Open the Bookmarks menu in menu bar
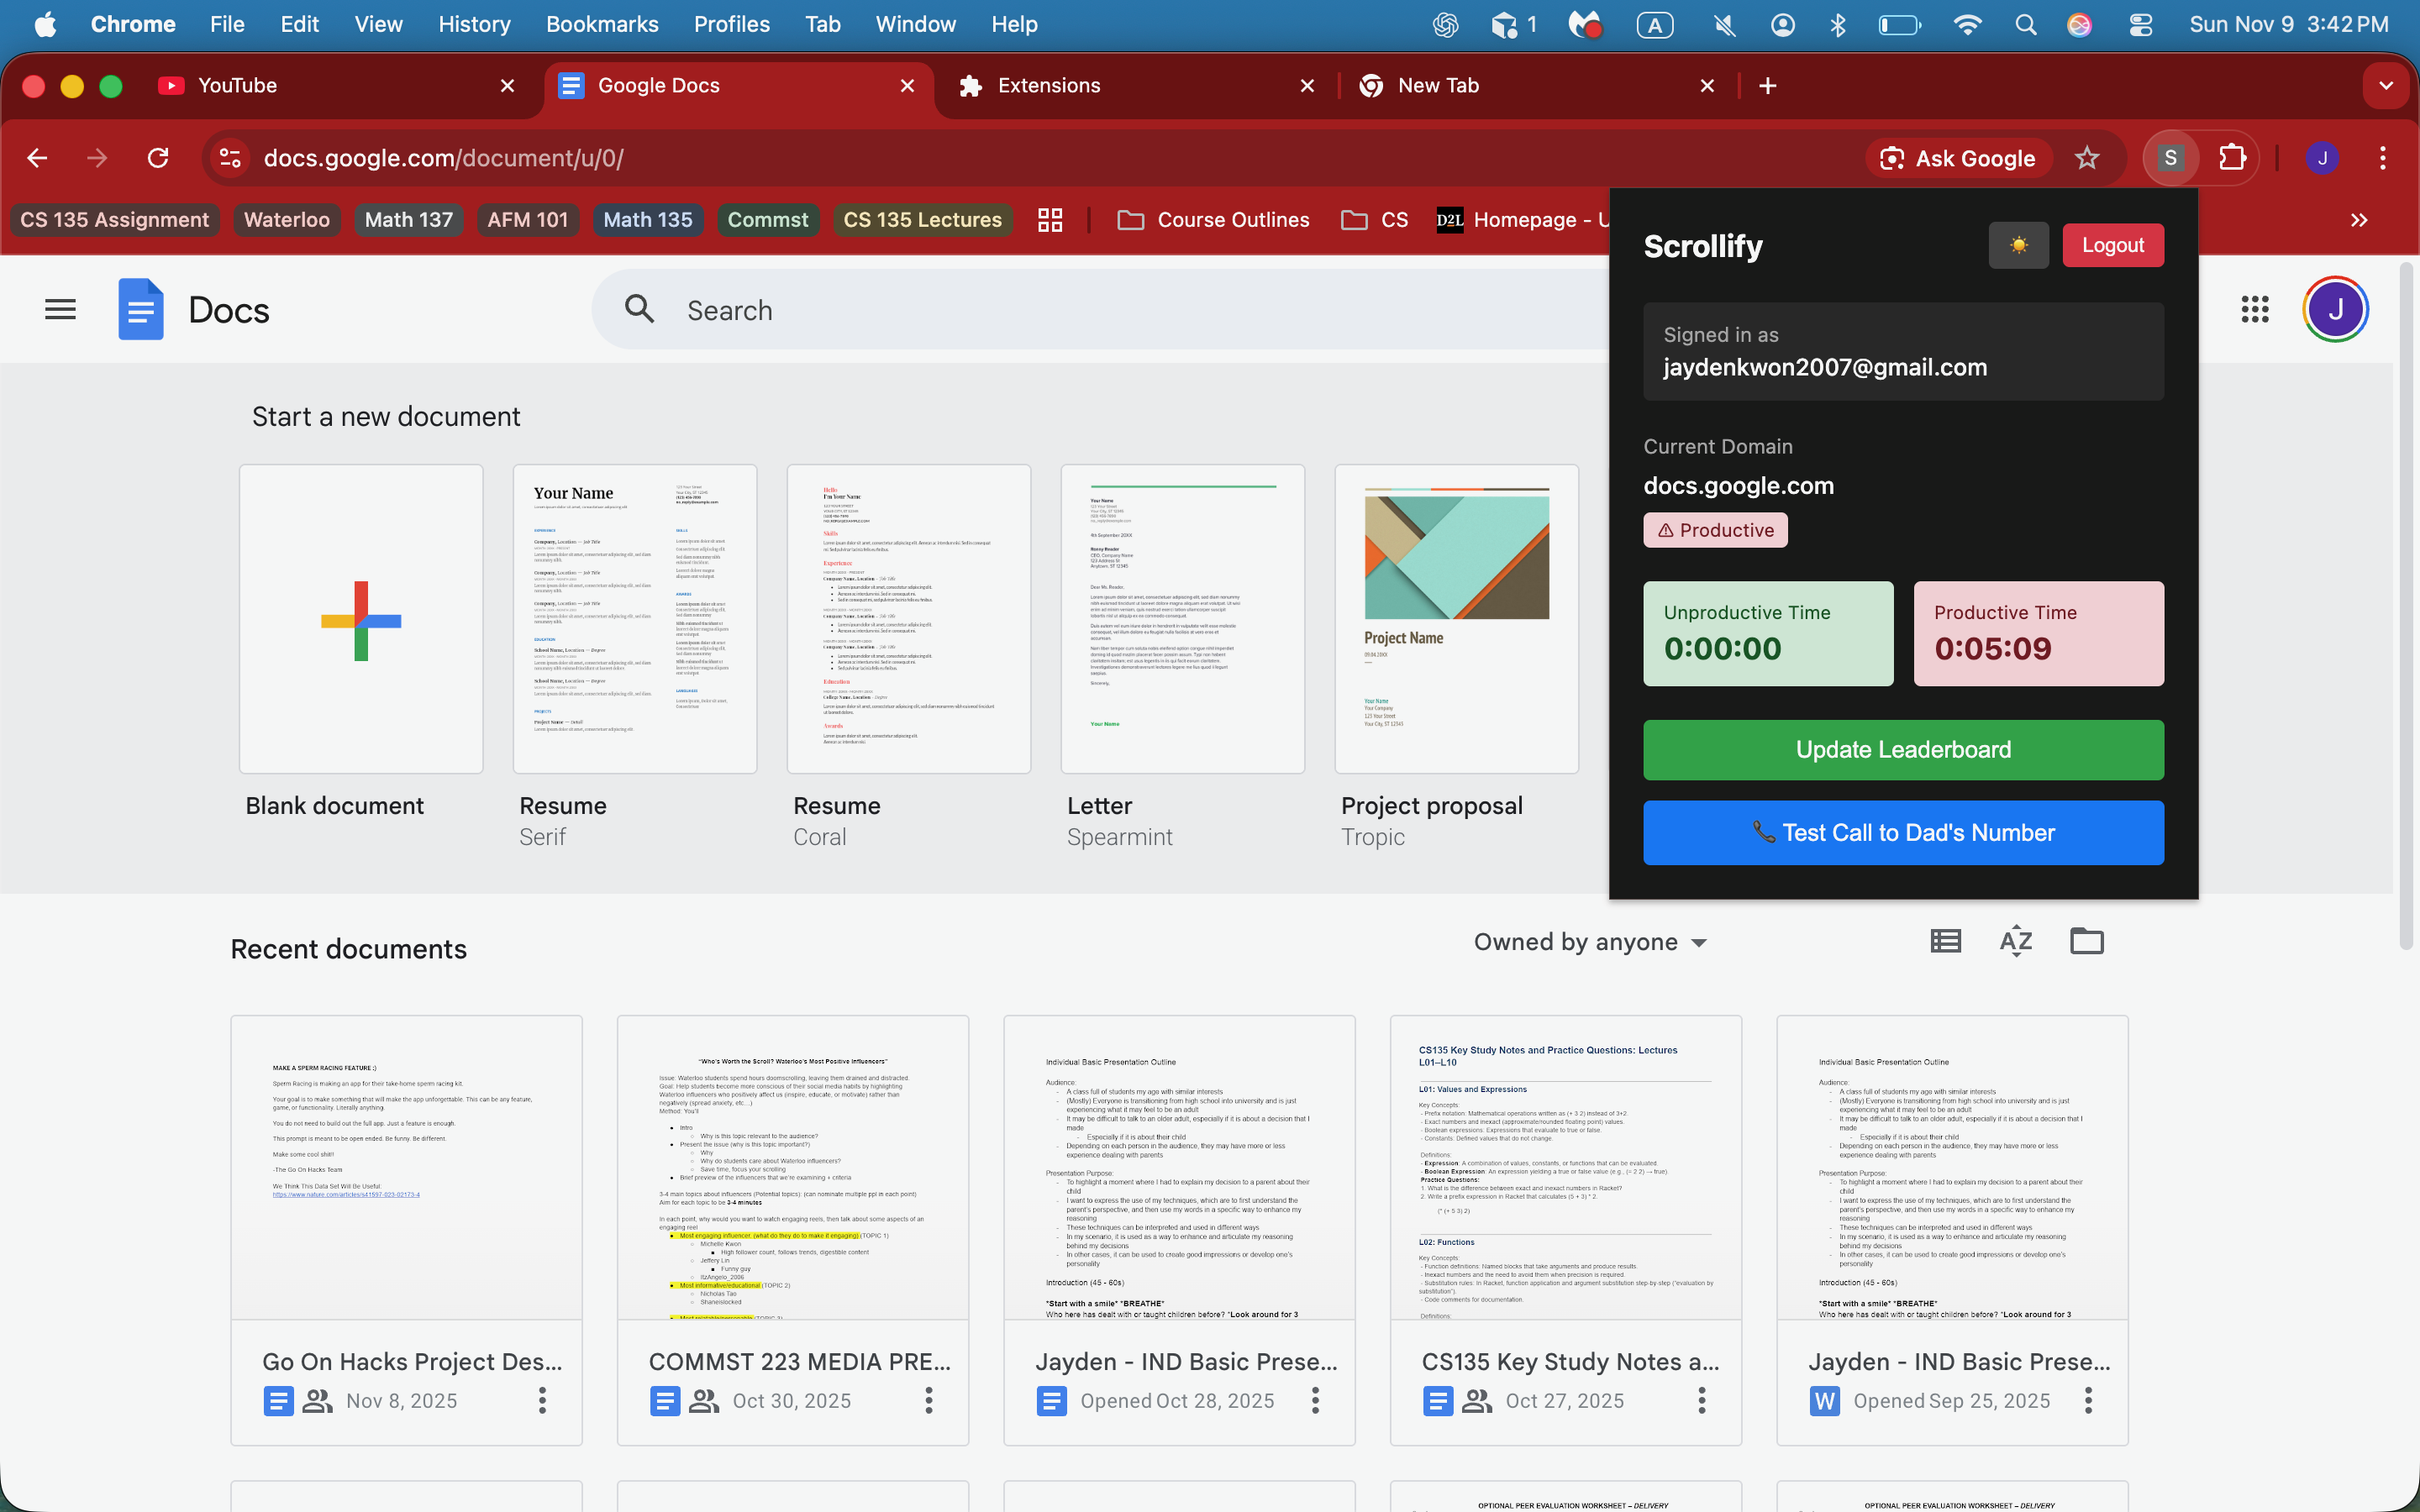This screenshot has height=1512, width=2420. point(601,24)
